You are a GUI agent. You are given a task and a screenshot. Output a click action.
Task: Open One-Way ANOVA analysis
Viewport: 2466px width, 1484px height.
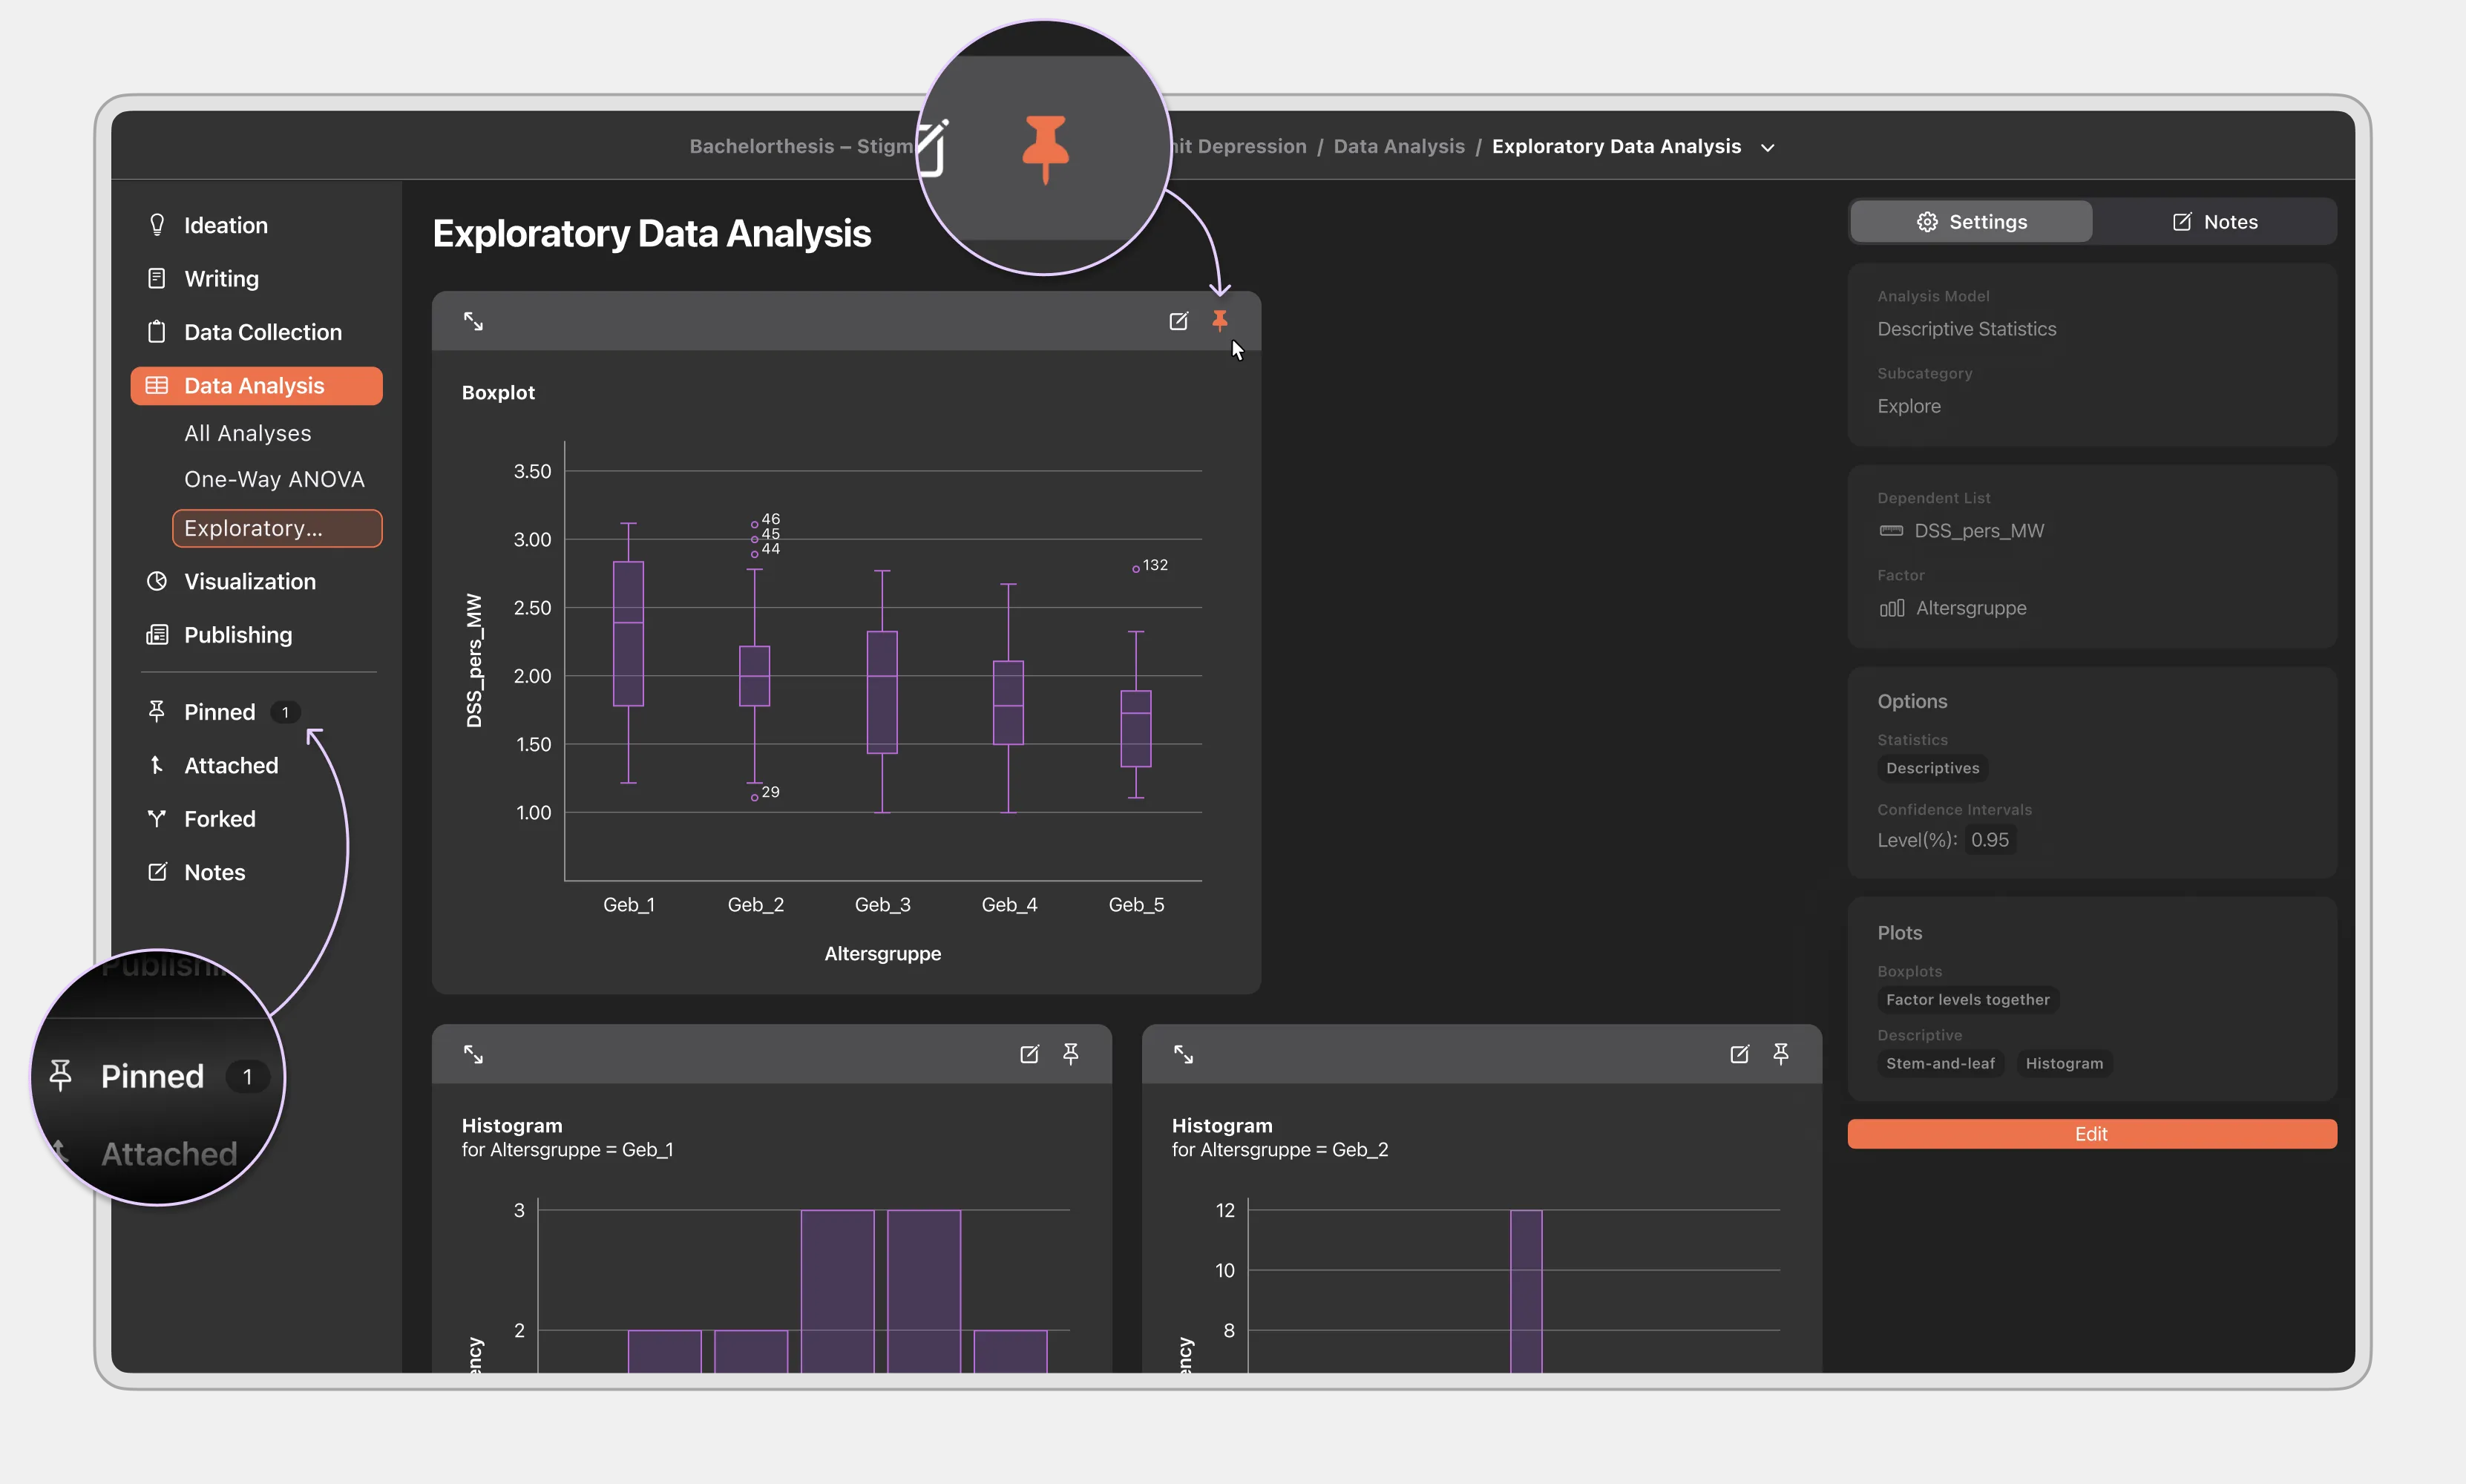[274, 480]
